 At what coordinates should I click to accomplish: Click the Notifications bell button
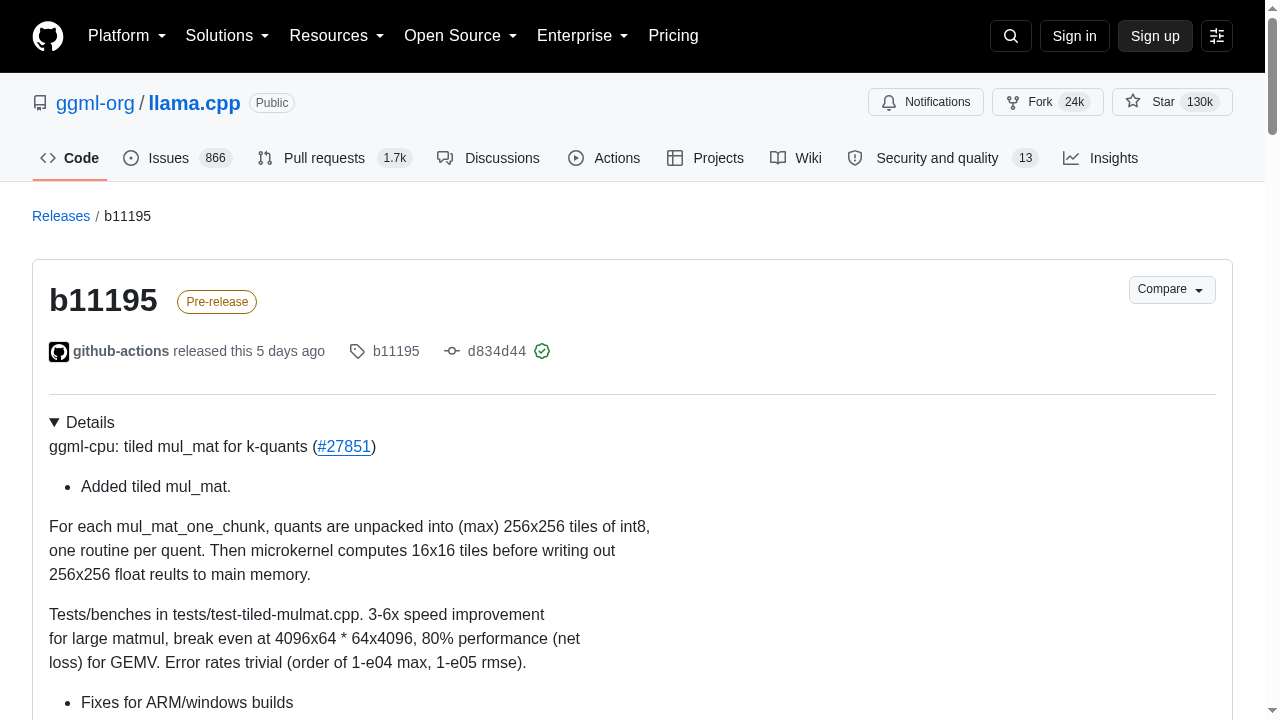(x=926, y=102)
